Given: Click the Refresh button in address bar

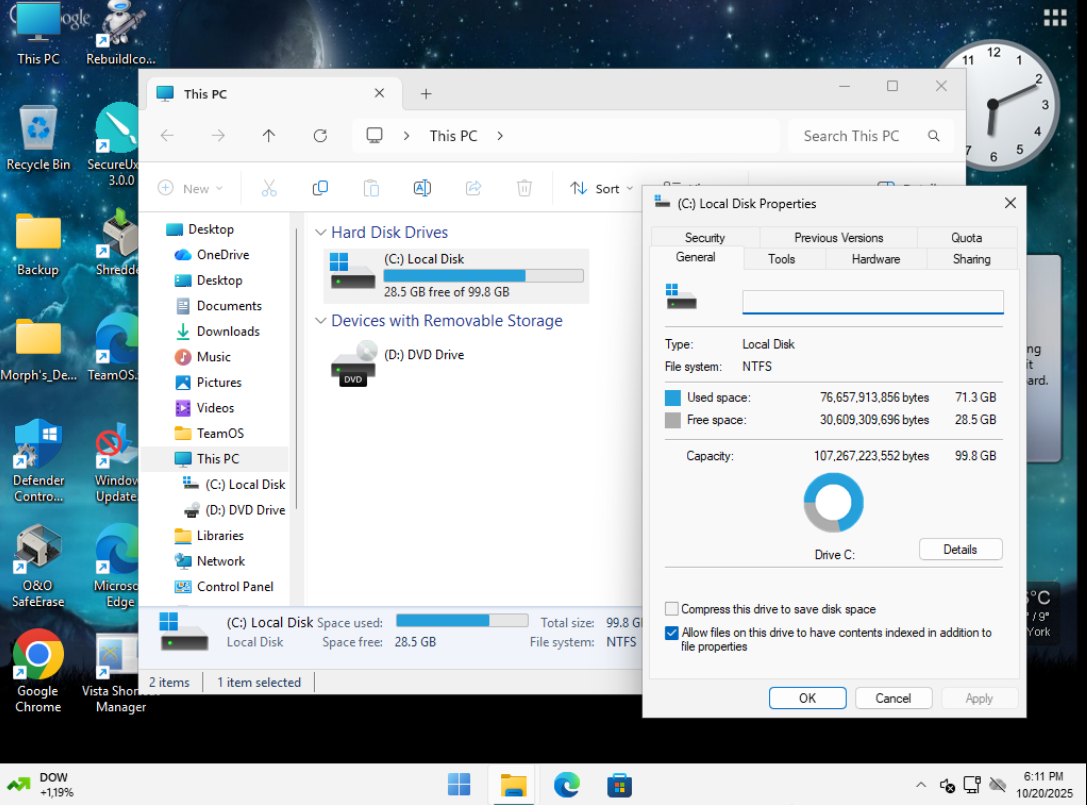Looking at the screenshot, I should 320,136.
